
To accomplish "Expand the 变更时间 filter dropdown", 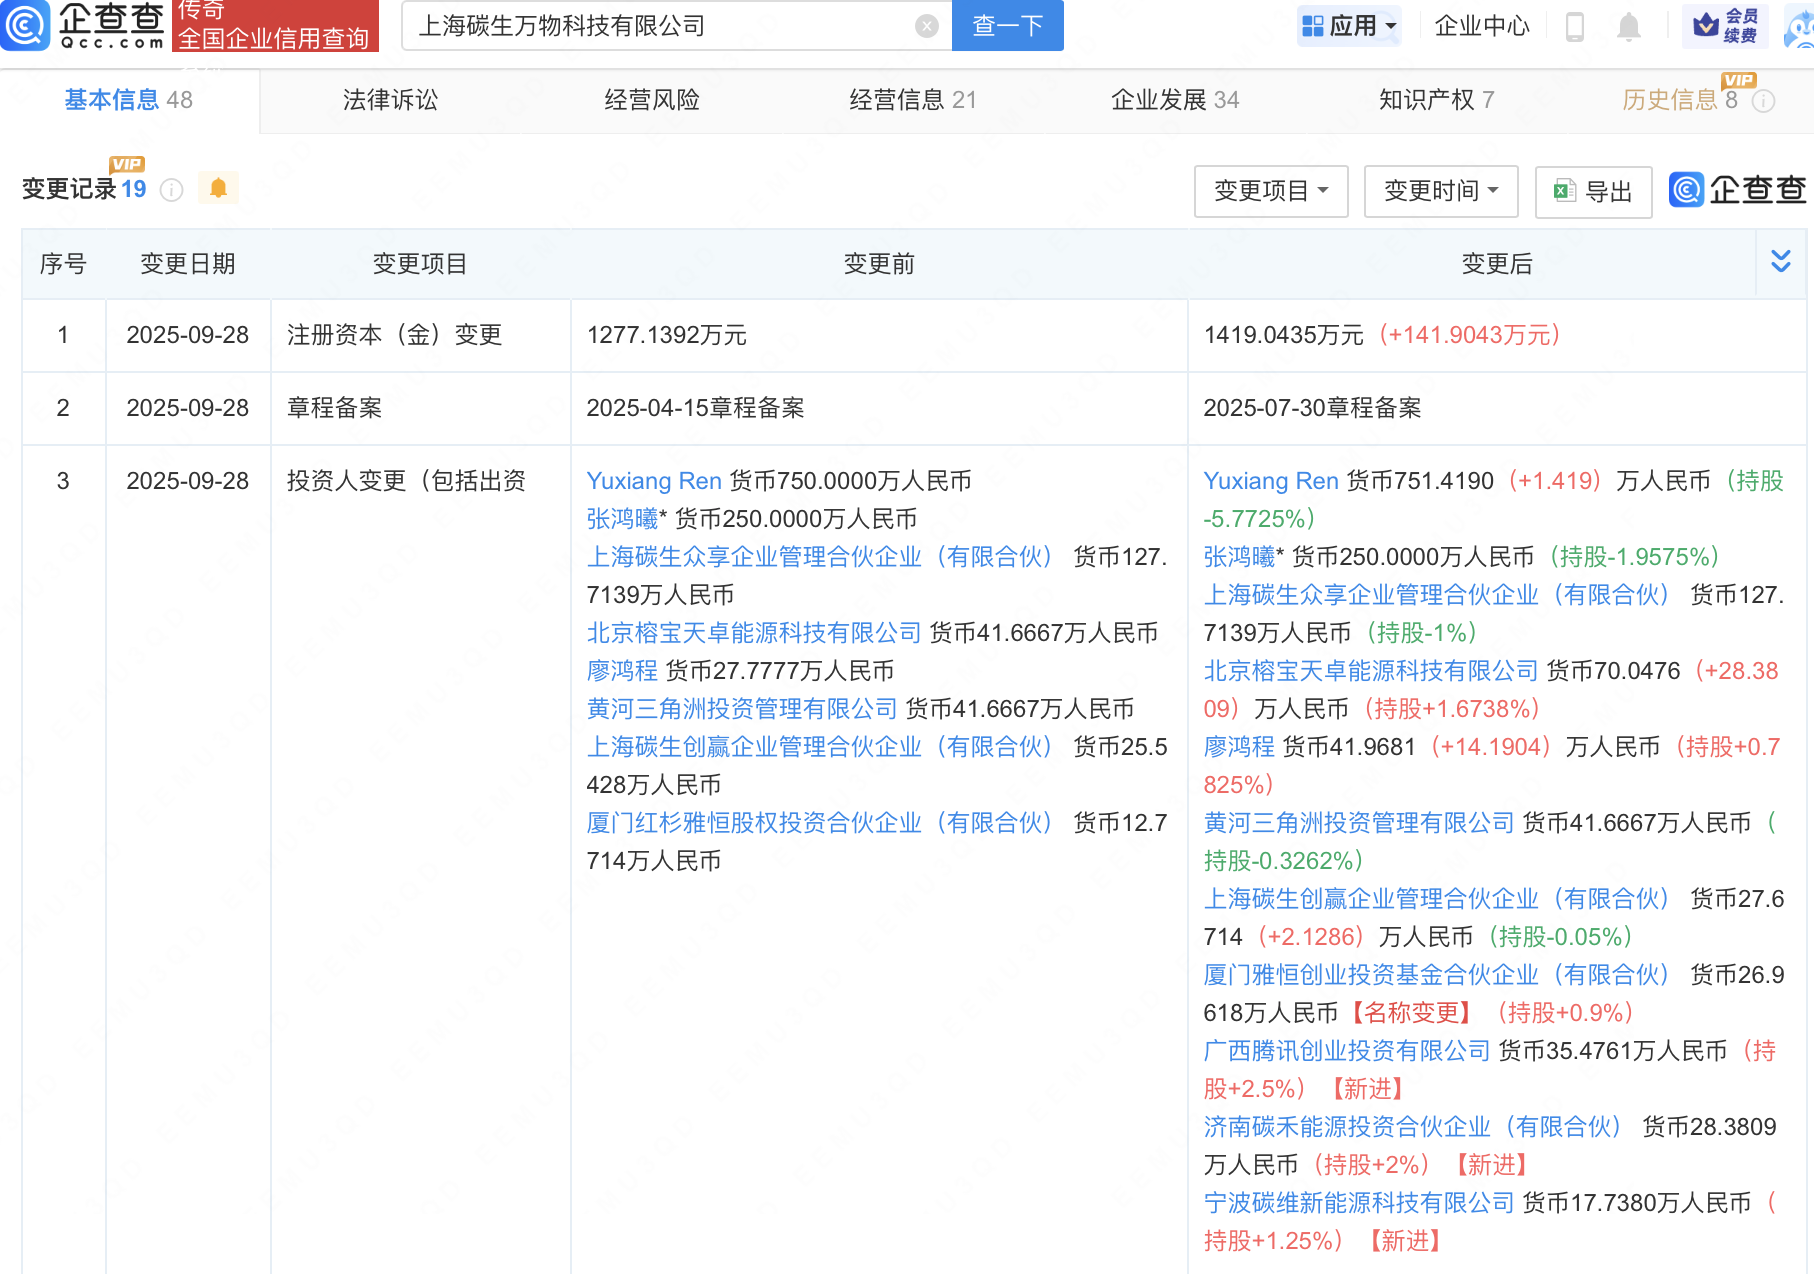I will pyautogui.click(x=1440, y=191).
